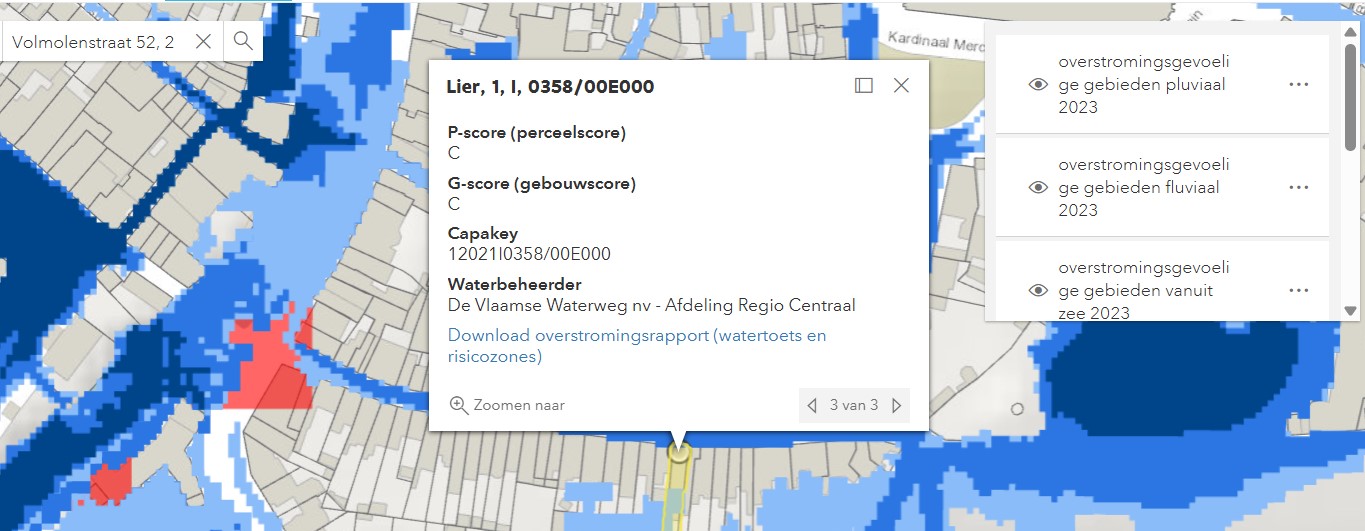Open three-dot menu for fluviaal 2023 layer
Screen dimensions: 1365x531
(1299, 187)
